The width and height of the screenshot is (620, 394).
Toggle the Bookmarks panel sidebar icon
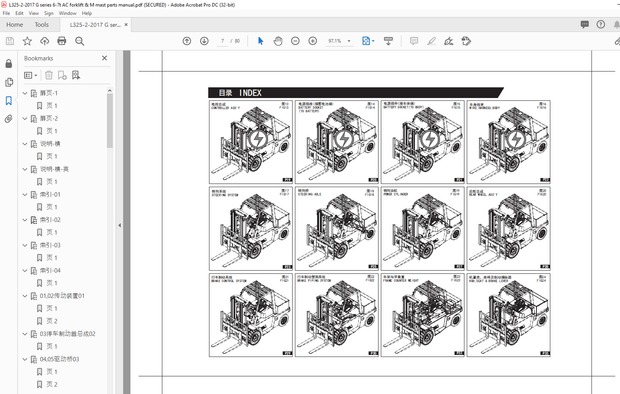tap(9, 100)
